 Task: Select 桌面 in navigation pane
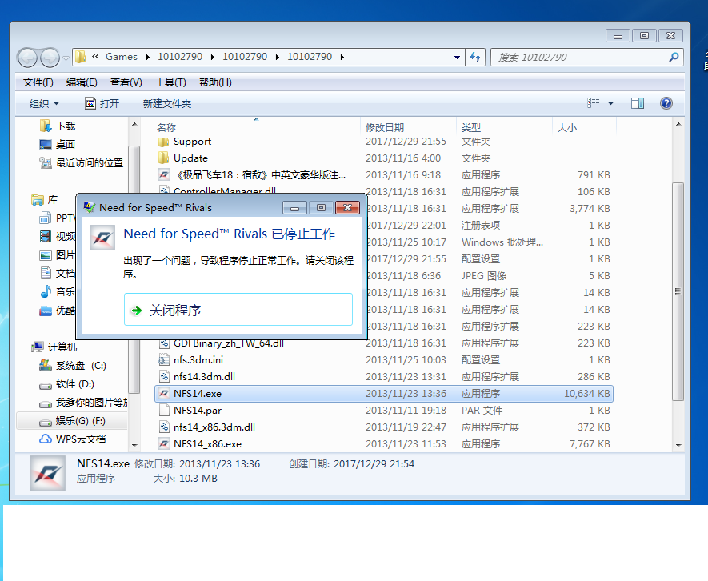tap(57, 144)
